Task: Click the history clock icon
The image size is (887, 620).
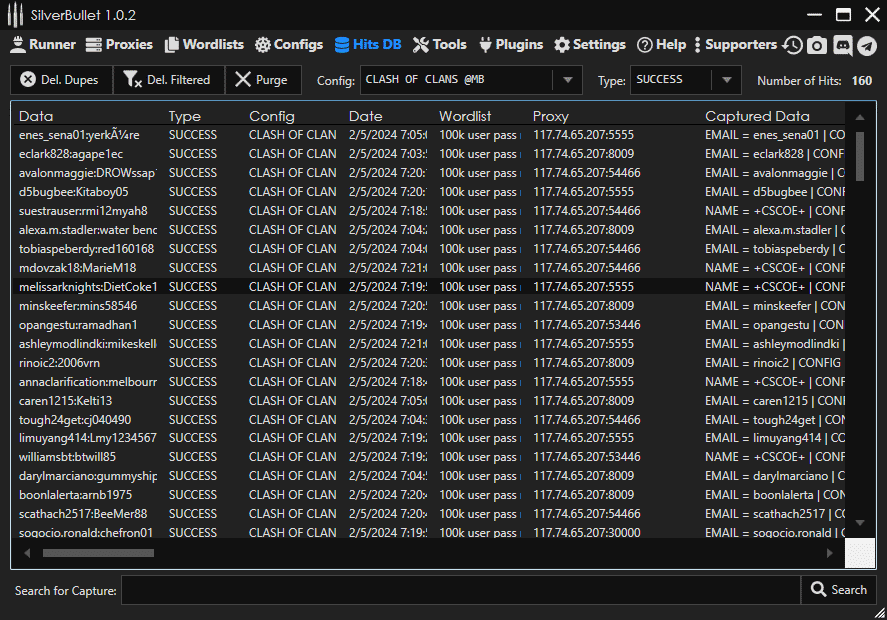Action: coord(793,45)
